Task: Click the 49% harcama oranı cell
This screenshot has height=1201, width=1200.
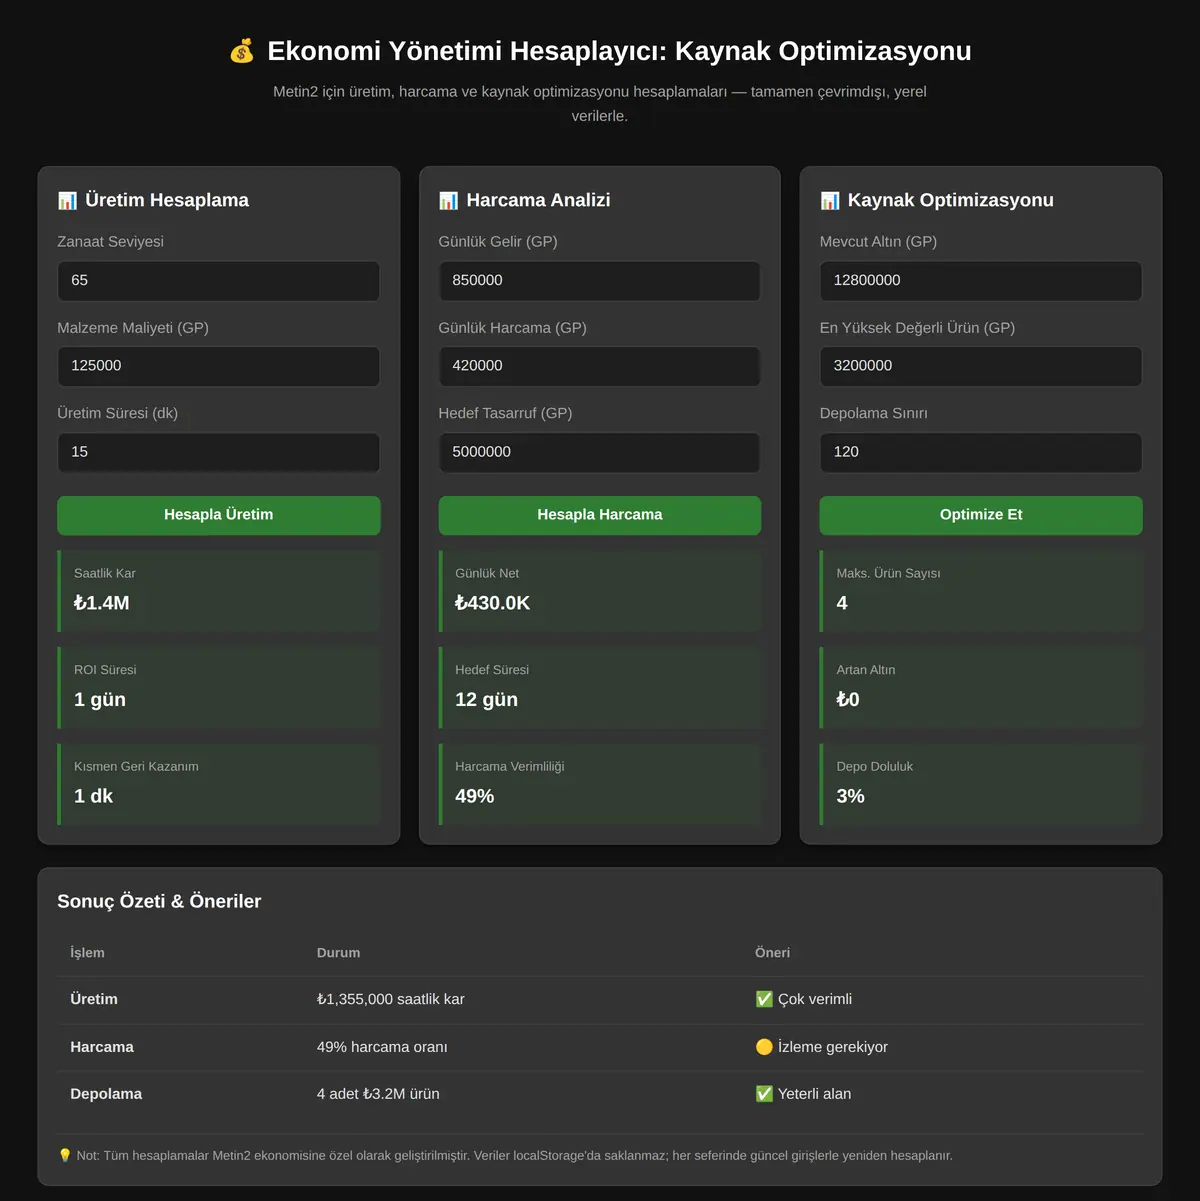Action: (382, 1047)
